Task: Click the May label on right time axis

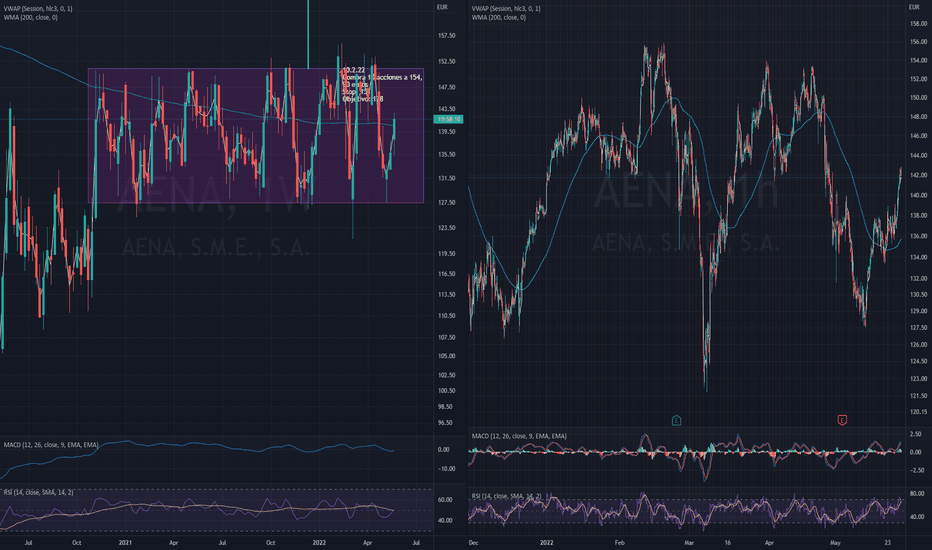Action: [x=835, y=543]
